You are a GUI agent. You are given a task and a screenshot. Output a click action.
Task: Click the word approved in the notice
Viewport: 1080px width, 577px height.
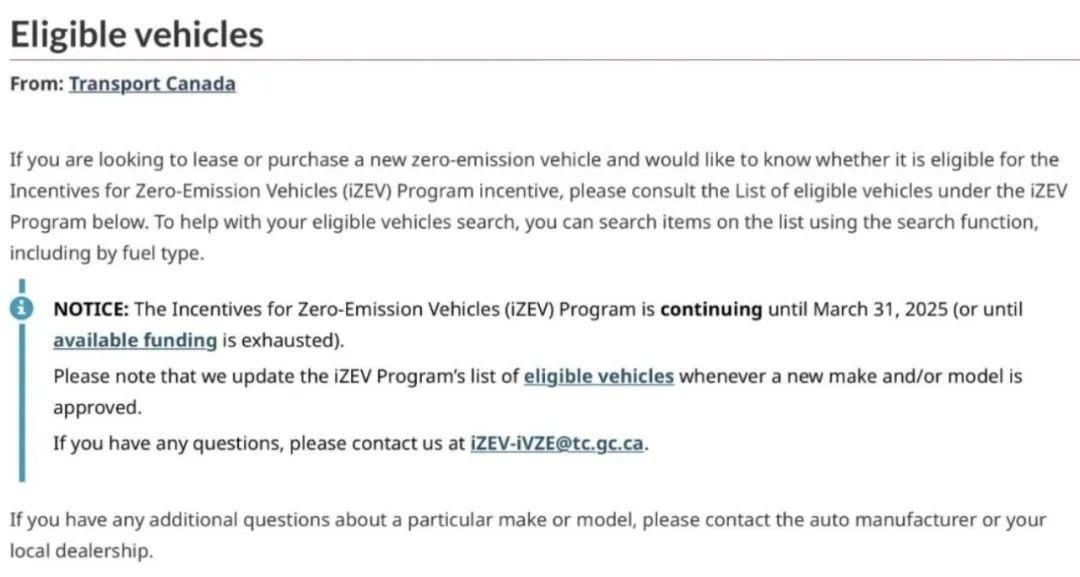point(97,408)
